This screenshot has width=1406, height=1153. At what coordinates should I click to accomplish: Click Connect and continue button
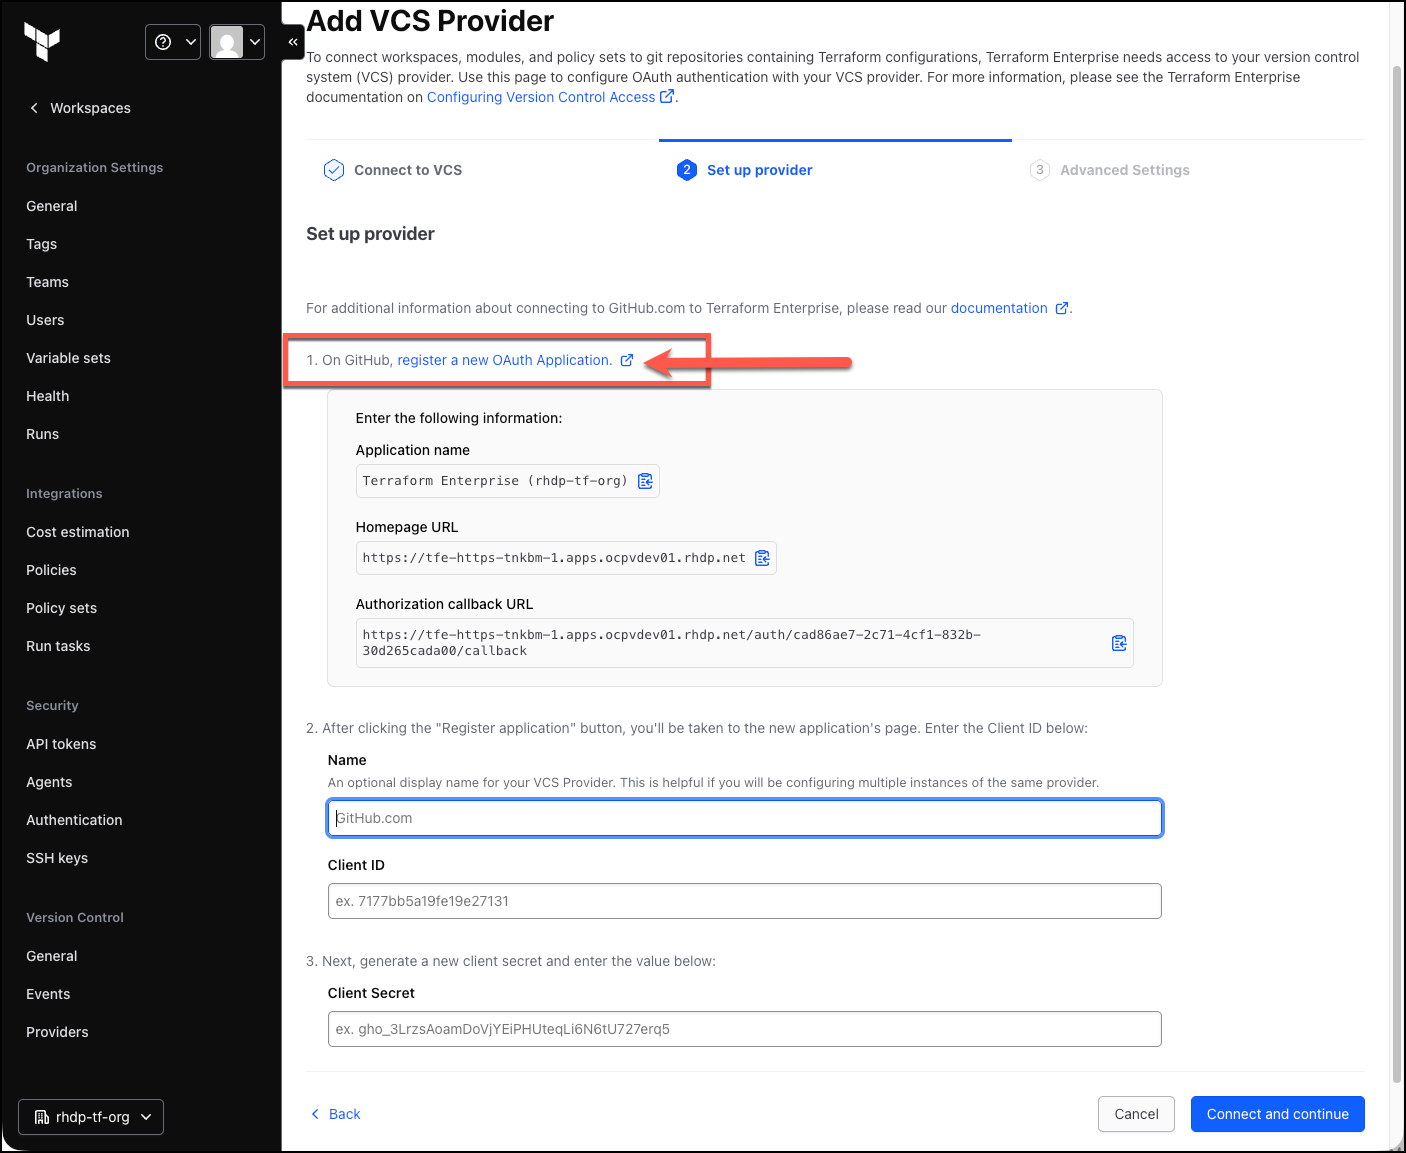tap(1277, 1114)
